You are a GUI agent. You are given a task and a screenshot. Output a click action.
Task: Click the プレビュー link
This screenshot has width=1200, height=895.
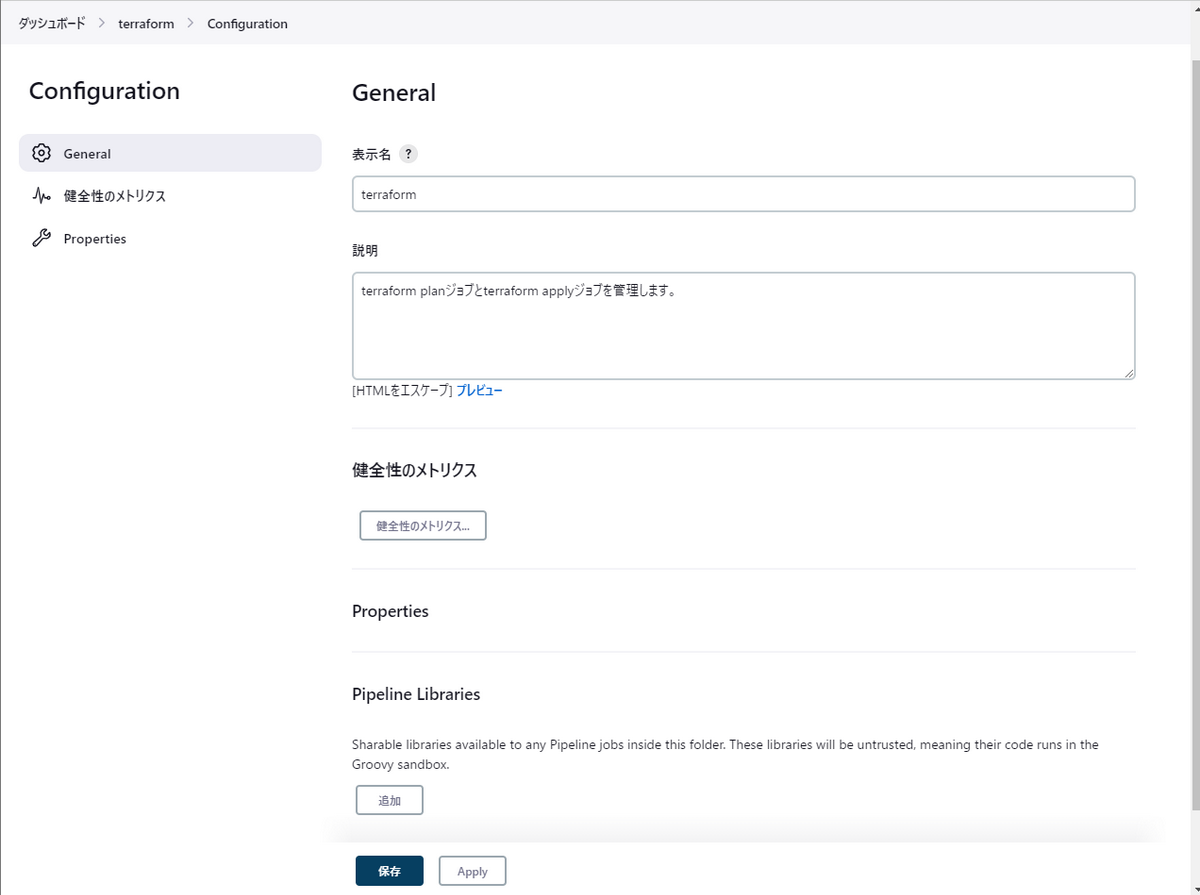pos(480,390)
